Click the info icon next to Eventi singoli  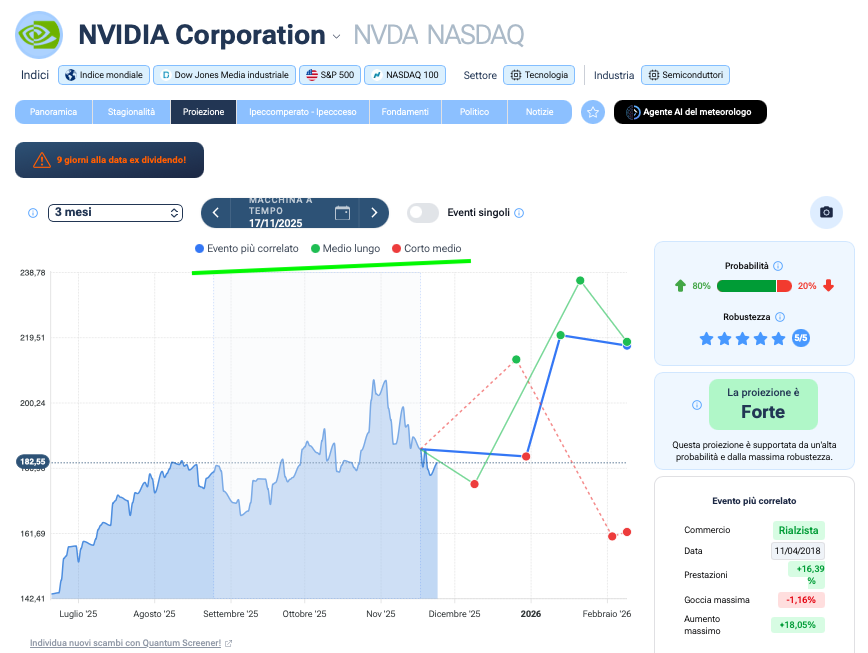click(519, 213)
